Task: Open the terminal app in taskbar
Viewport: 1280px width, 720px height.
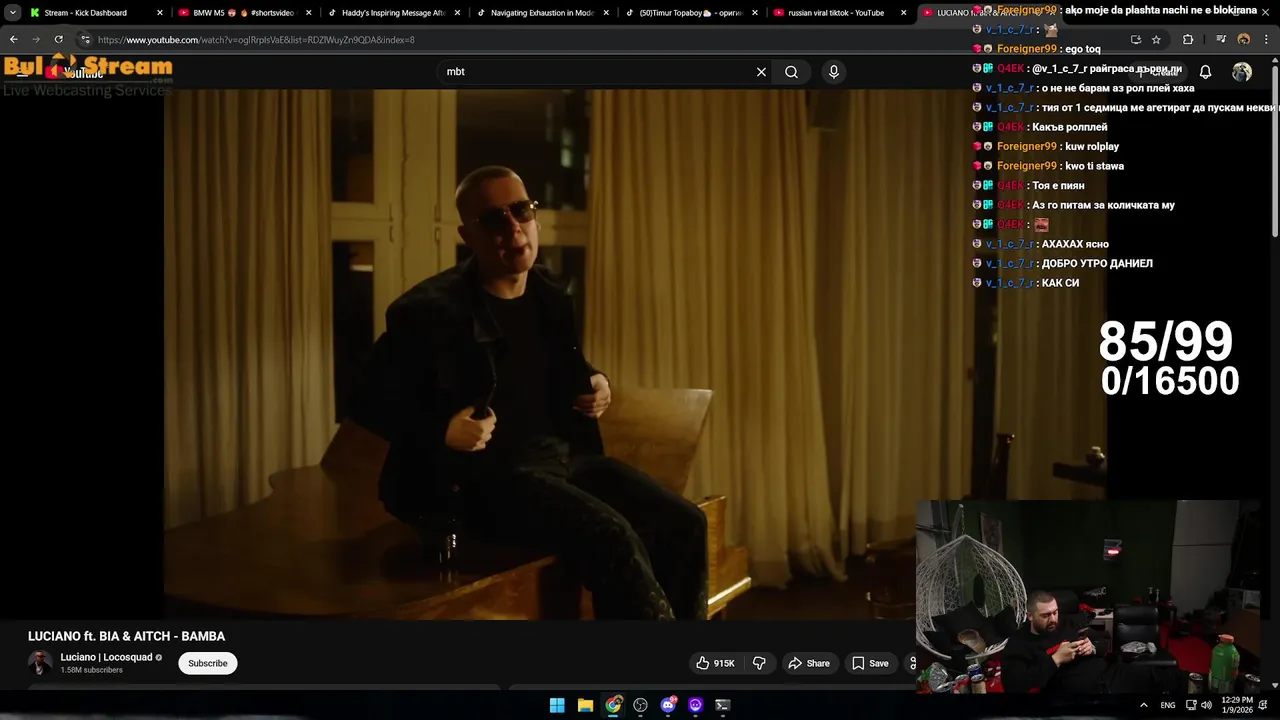Action: click(723, 705)
